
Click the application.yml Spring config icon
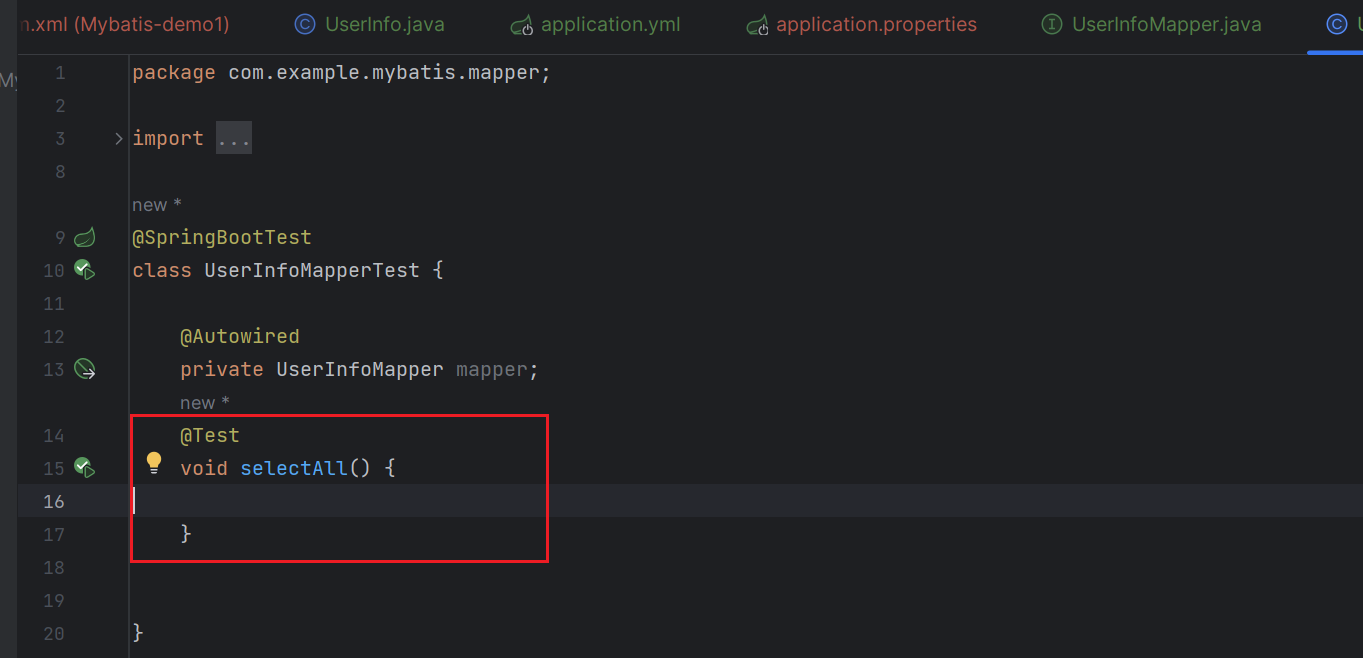pyautogui.click(x=521, y=25)
